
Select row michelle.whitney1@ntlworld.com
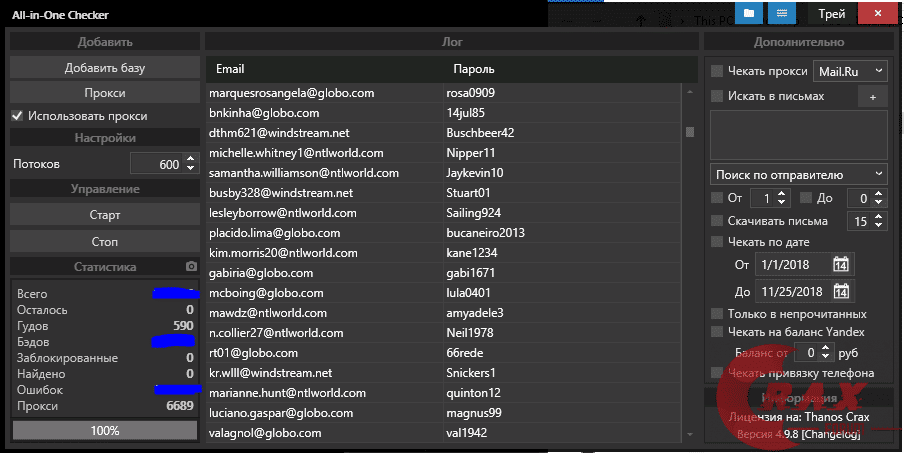click(x=443, y=153)
